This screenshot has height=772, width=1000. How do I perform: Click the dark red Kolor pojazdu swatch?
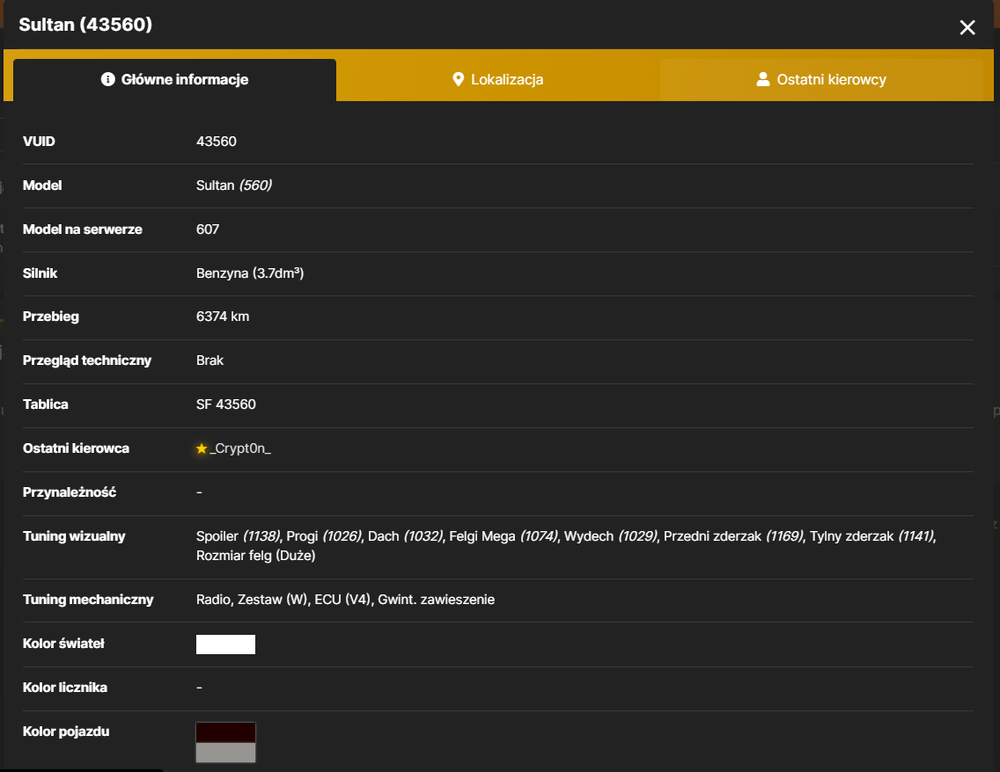[x=226, y=732]
